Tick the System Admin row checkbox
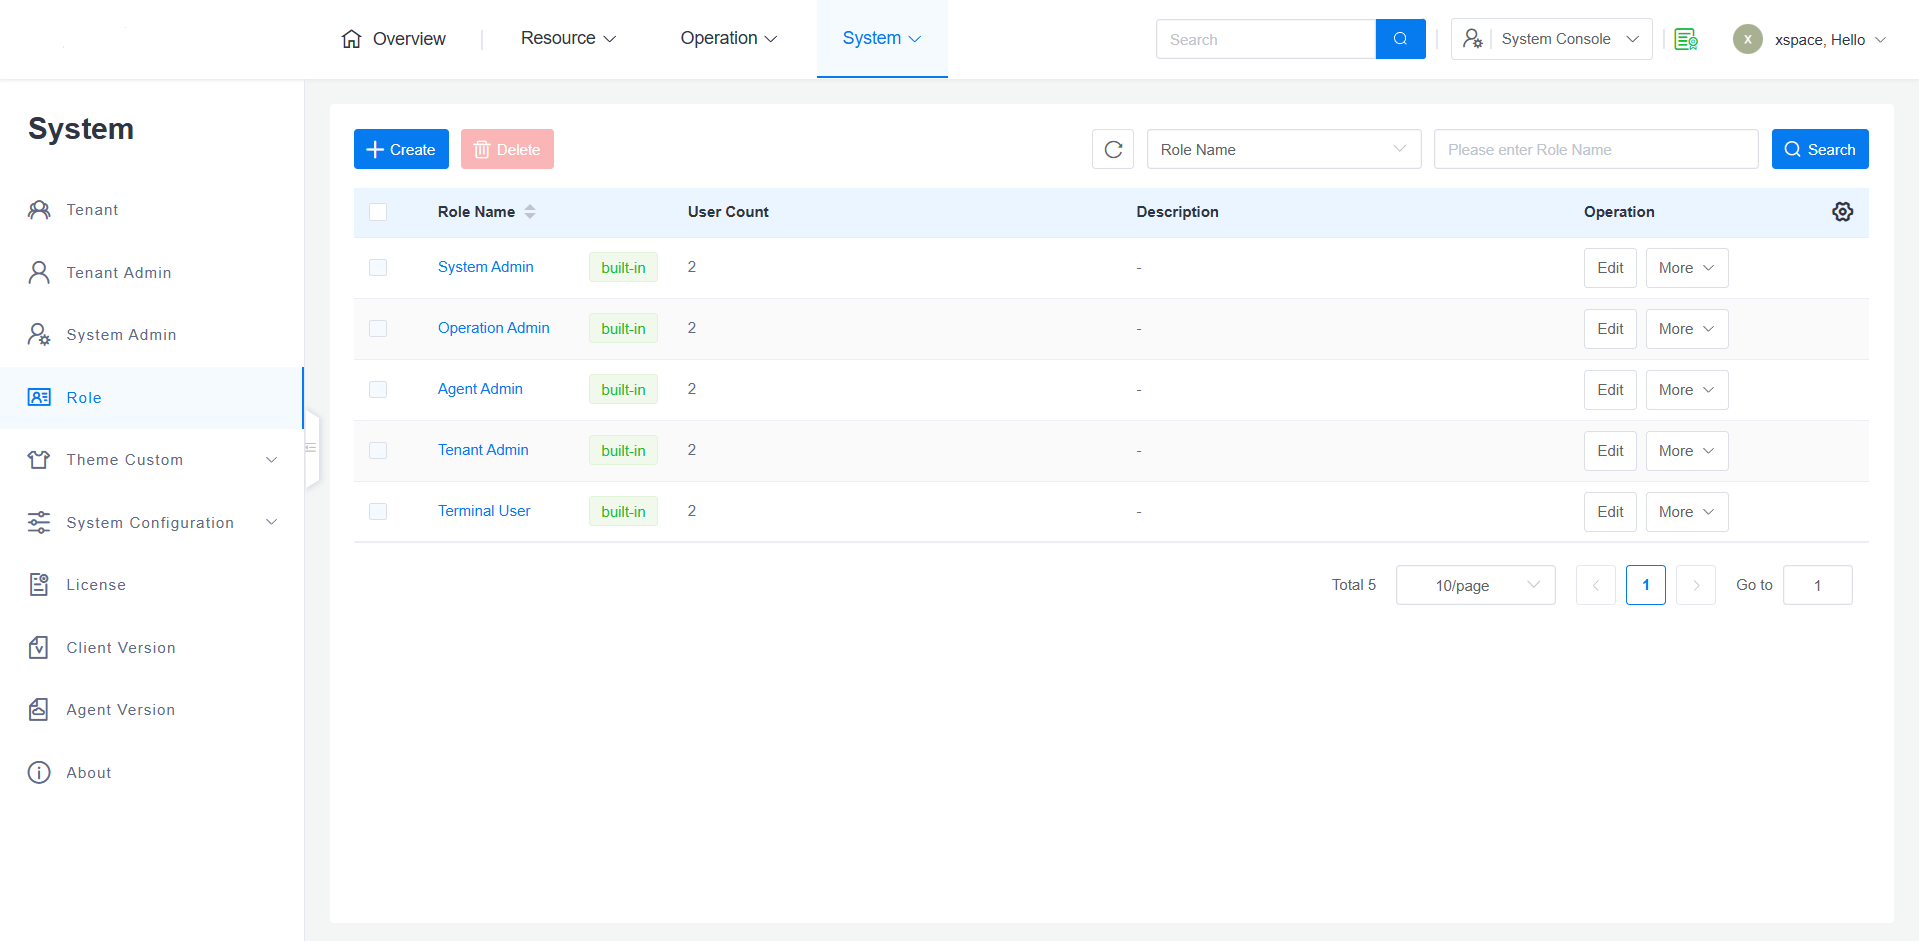This screenshot has width=1919, height=941. pyautogui.click(x=378, y=268)
